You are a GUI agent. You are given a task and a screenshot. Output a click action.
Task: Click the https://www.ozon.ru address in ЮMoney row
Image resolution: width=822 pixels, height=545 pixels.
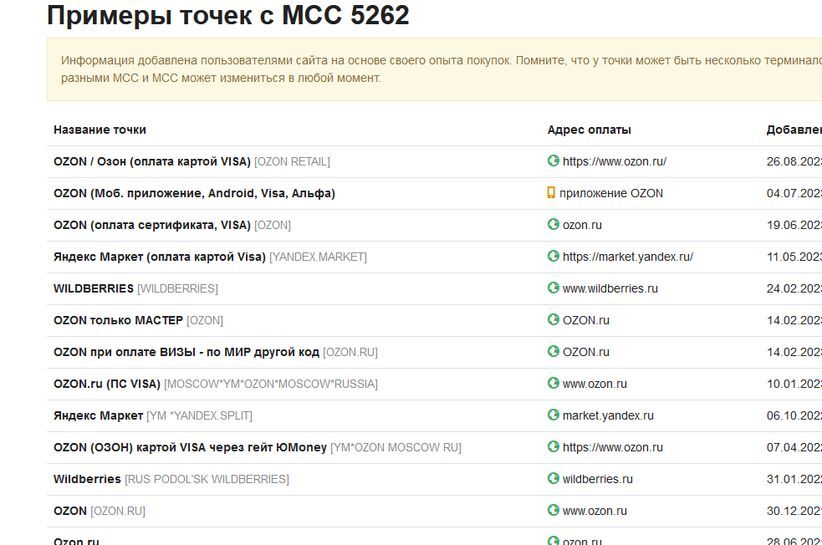(613, 448)
